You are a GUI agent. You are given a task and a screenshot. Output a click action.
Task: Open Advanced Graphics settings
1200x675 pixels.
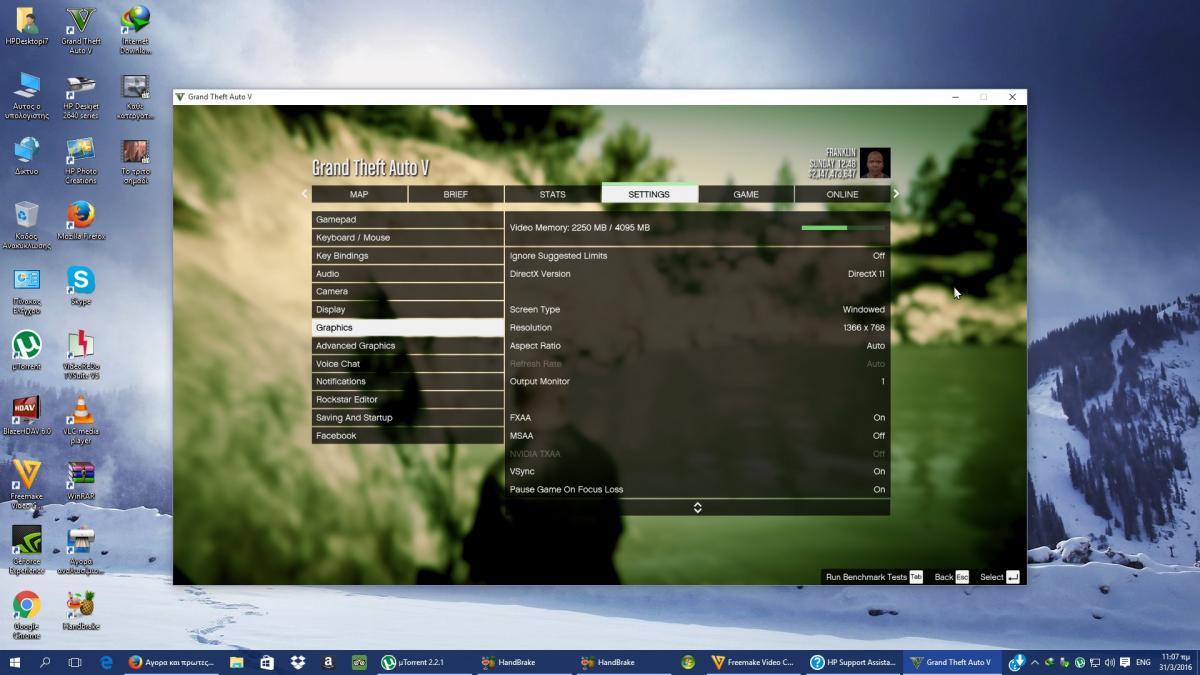(x=407, y=346)
